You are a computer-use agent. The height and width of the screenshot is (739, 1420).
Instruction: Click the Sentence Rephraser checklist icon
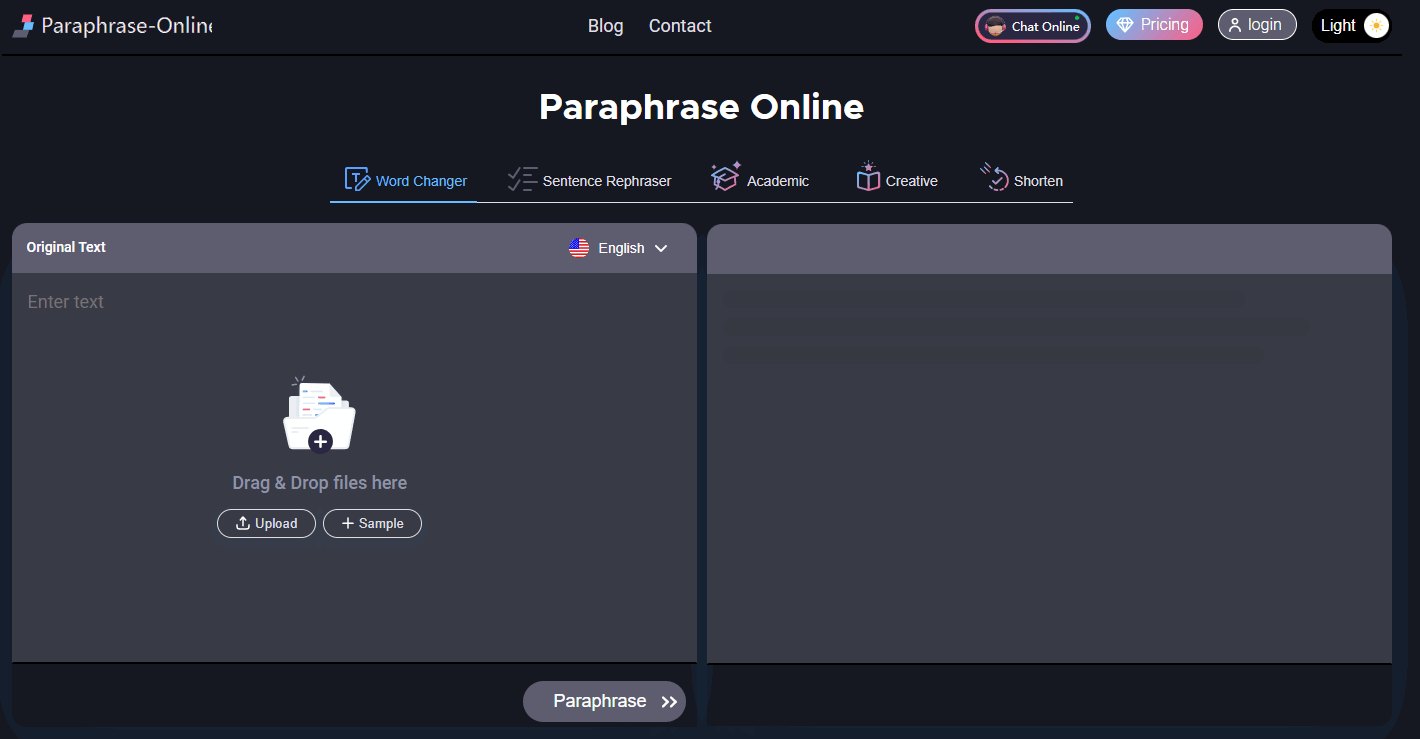tap(522, 179)
